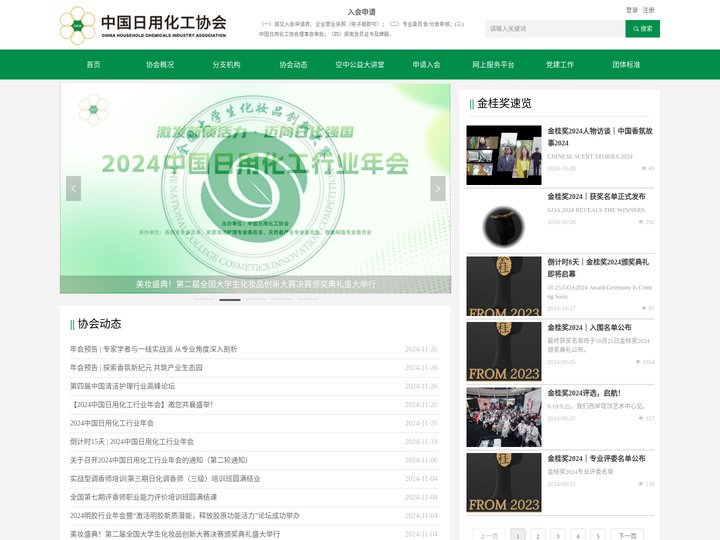The height and width of the screenshot is (540, 720).
Task: Open news 第四届中国清洁护理行业高峰论坛
Action: point(122,386)
